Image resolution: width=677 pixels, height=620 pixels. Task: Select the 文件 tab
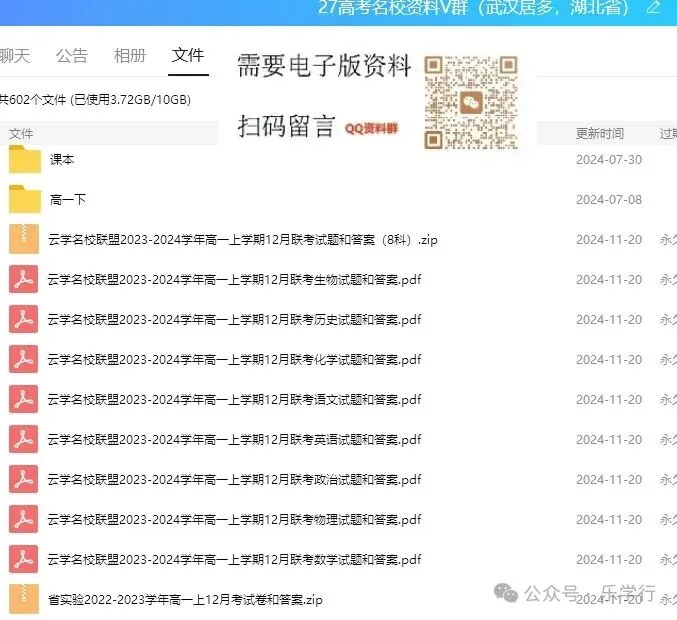tap(188, 55)
